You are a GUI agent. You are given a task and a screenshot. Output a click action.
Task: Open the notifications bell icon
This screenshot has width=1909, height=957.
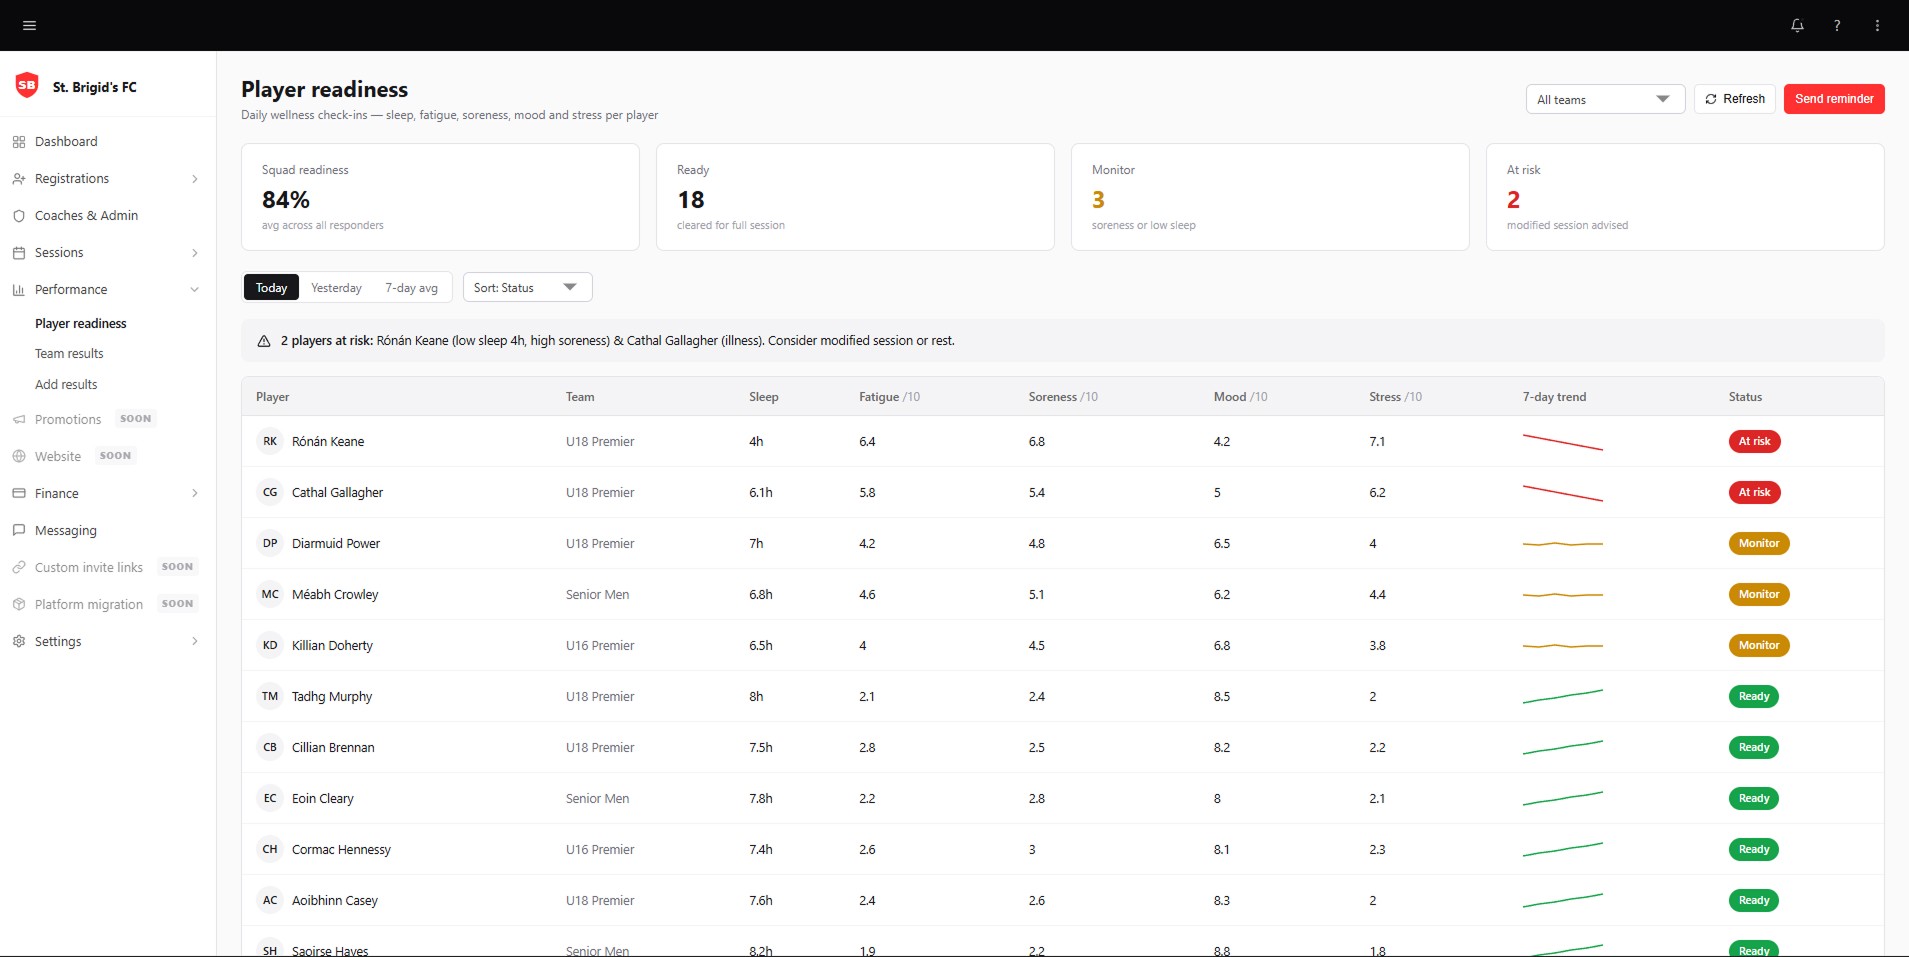point(1797,25)
